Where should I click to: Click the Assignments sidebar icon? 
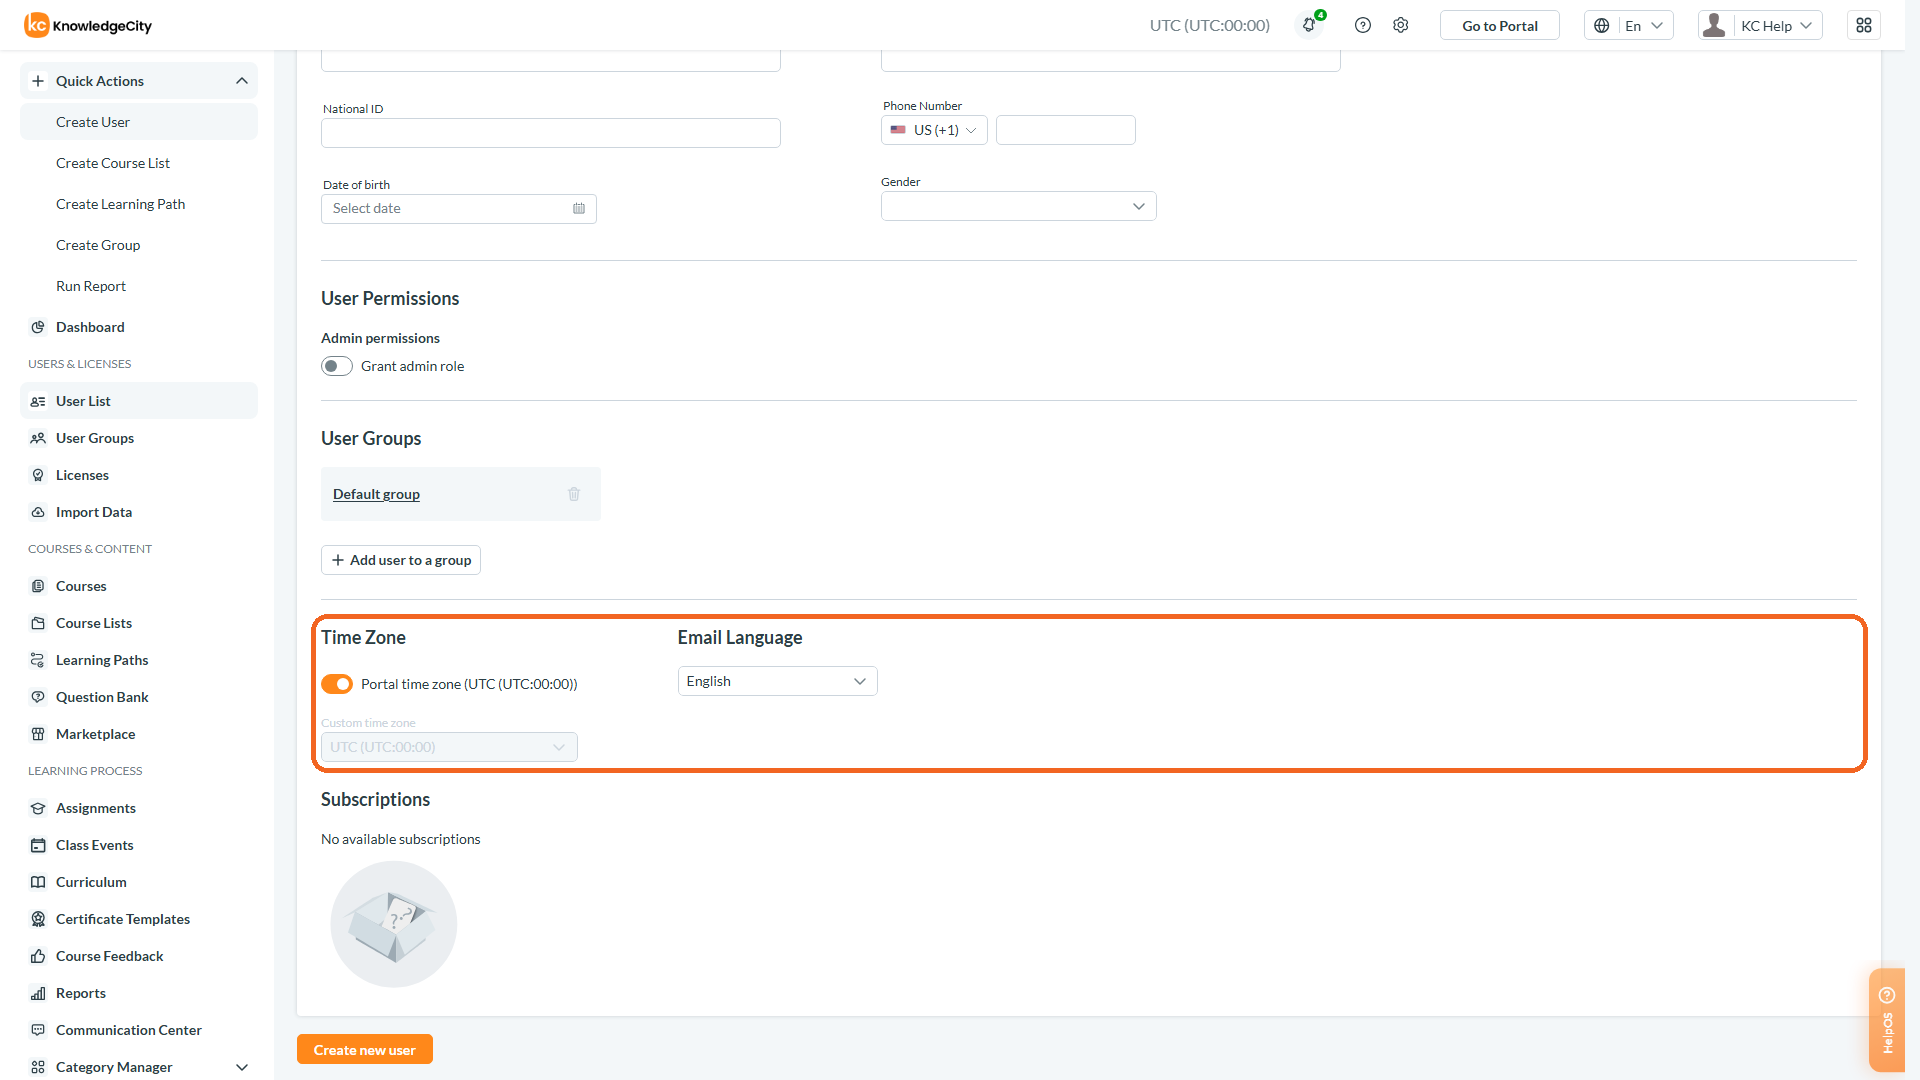coord(38,808)
